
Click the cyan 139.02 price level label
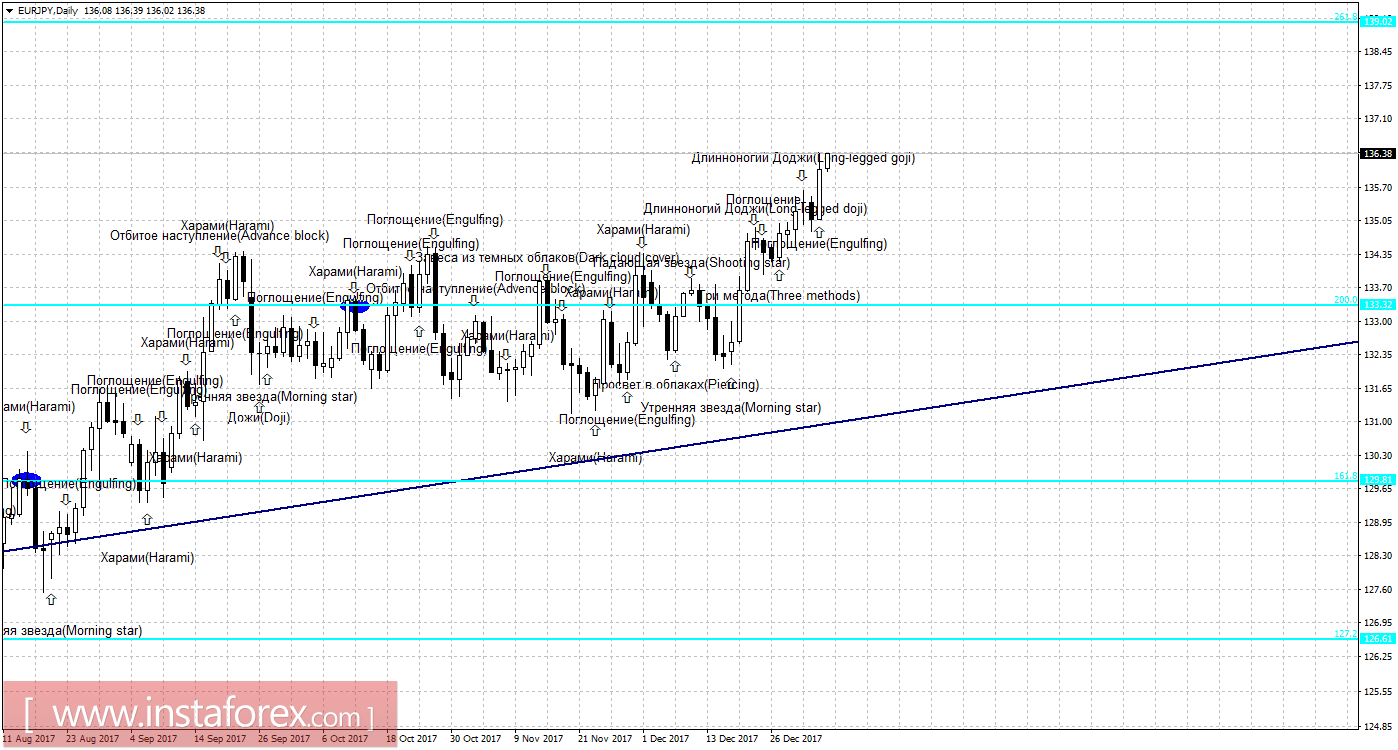(1376, 21)
